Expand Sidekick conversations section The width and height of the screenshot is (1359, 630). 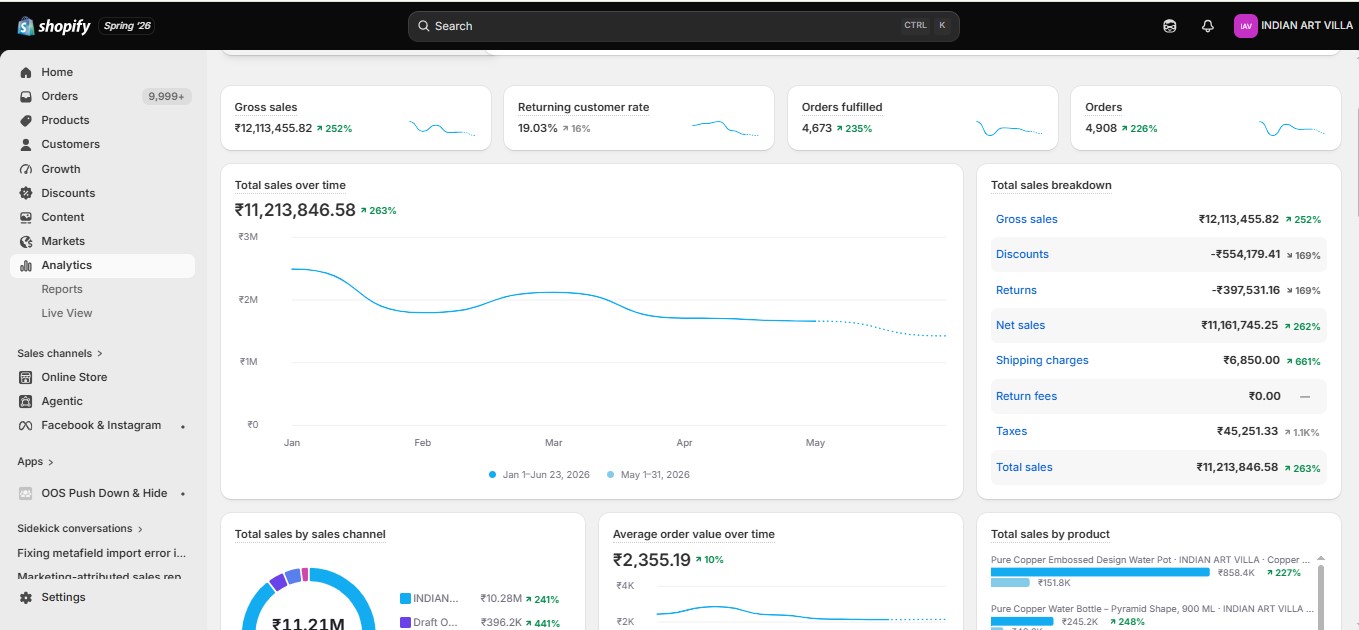pyautogui.click(x=81, y=528)
